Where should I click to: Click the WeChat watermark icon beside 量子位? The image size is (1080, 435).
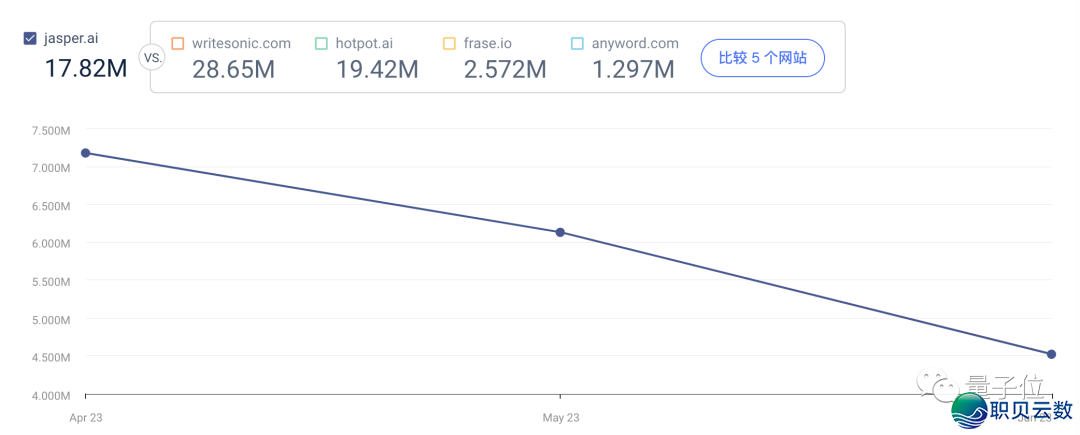(x=942, y=386)
